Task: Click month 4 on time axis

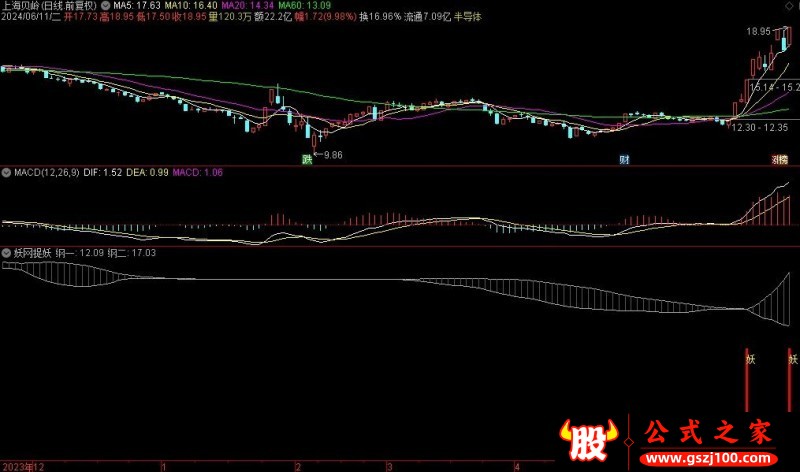Action: click(x=517, y=467)
